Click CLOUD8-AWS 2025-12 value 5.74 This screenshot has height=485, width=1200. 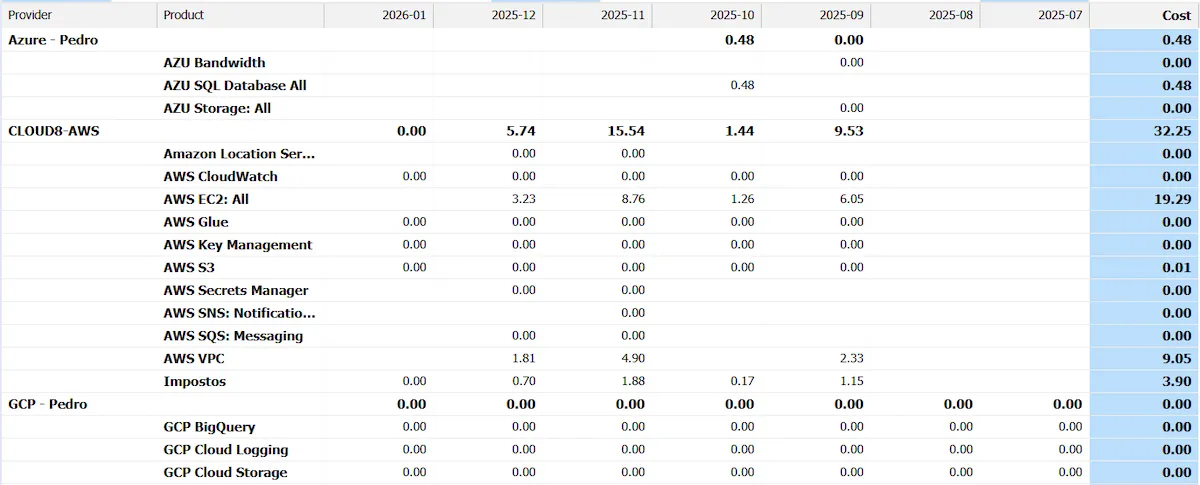point(521,131)
